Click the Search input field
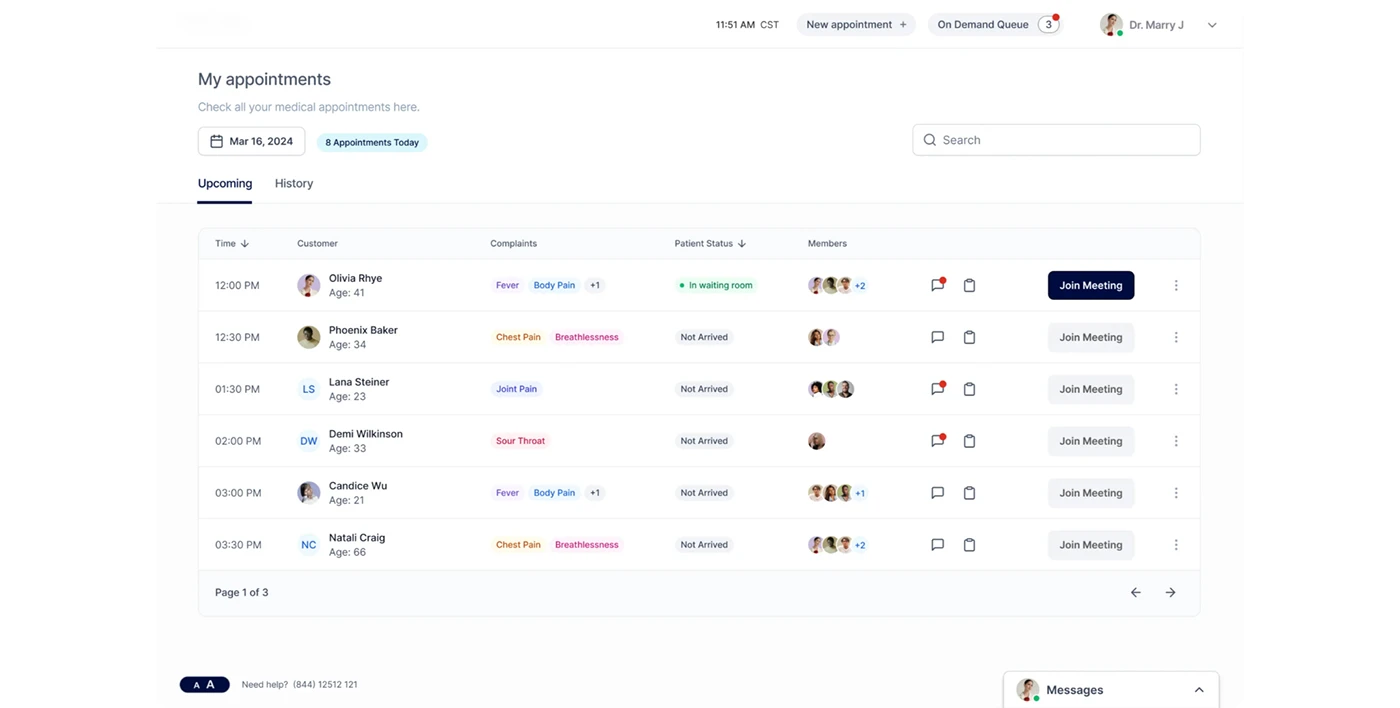The width and height of the screenshot is (1400, 708). (x=1056, y=140)
